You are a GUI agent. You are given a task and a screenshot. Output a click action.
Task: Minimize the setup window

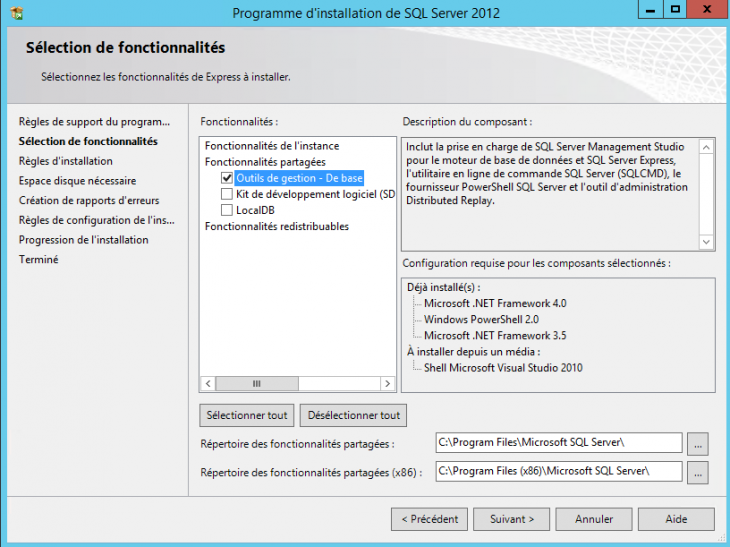click(650, 9)
